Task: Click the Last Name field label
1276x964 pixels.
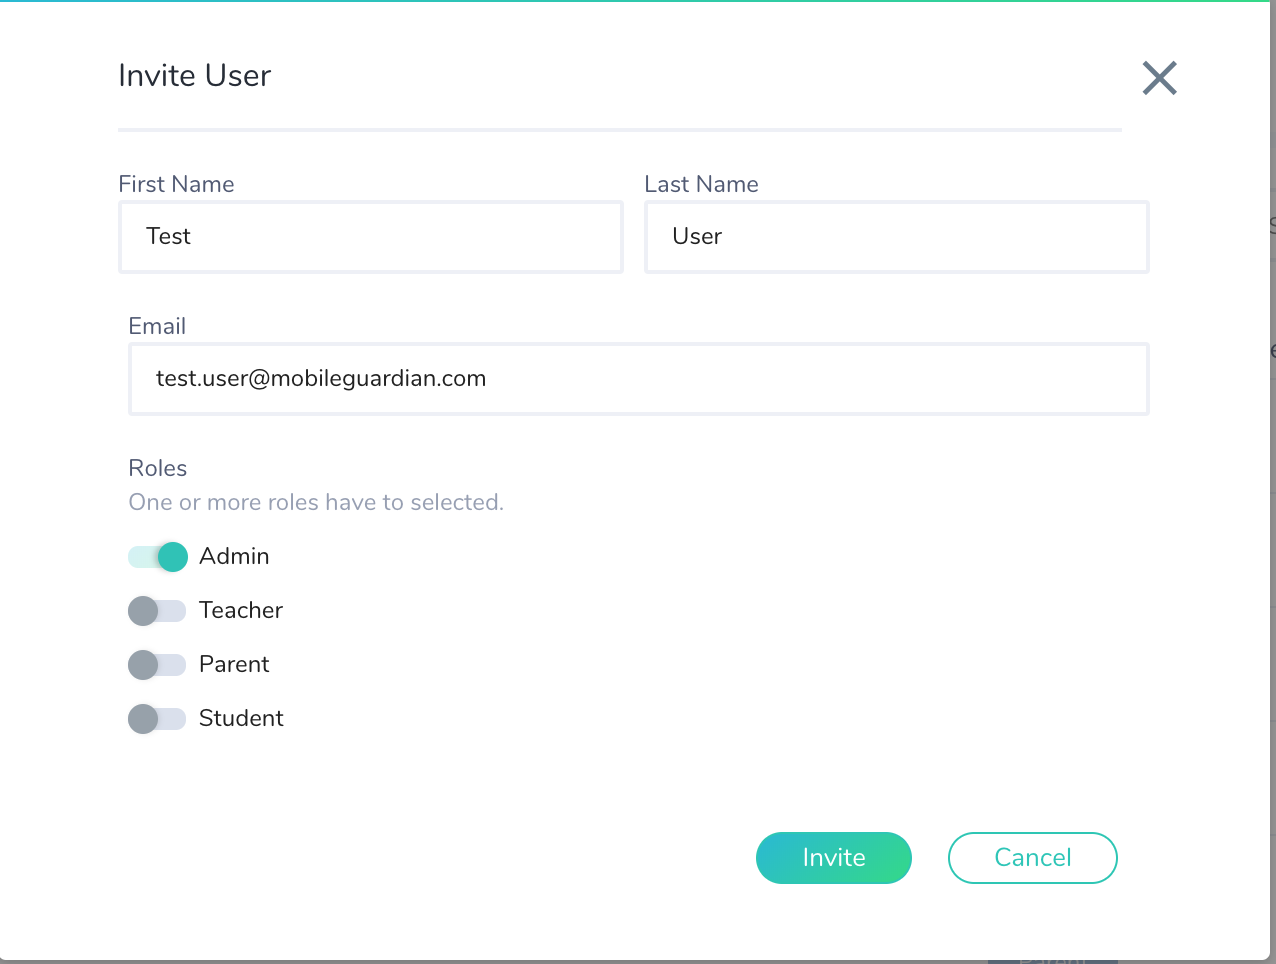Action: tap(701, 184)
